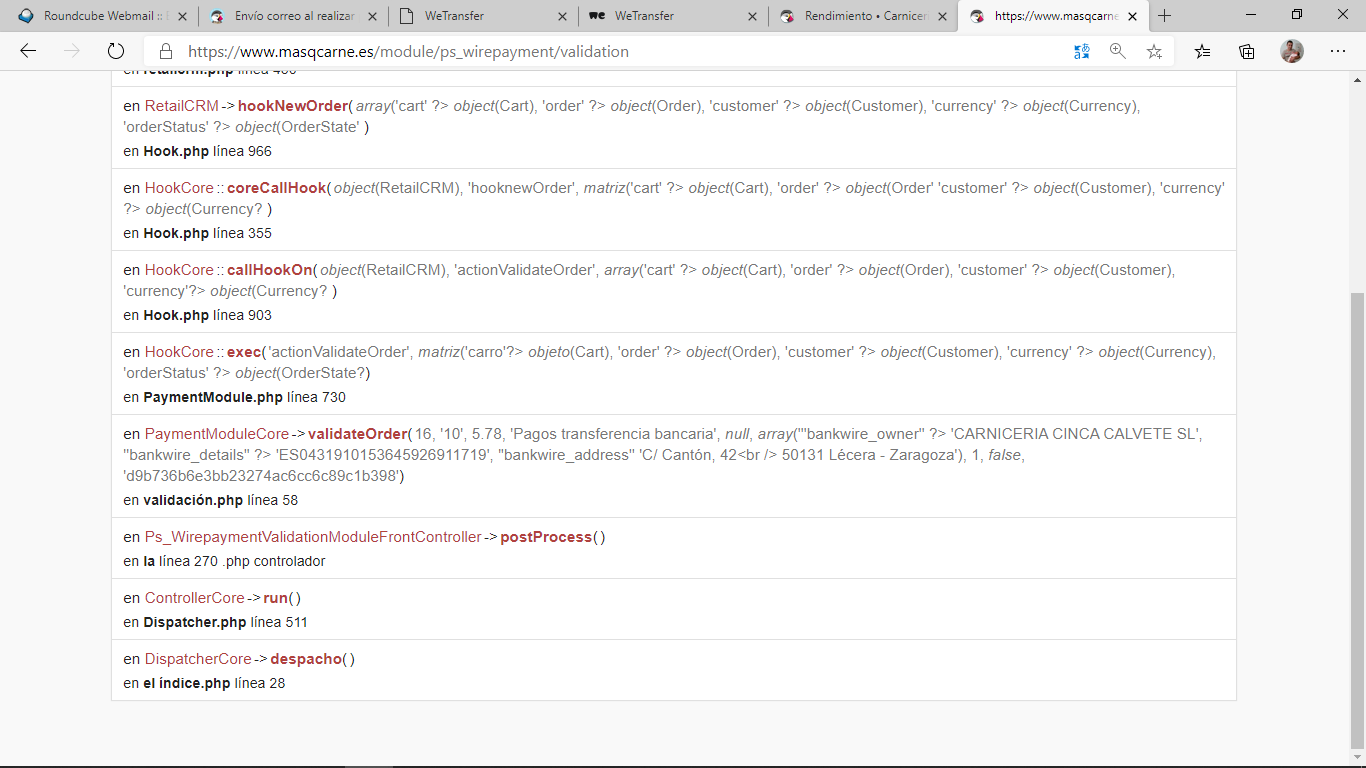Screen dimensions: 1366x768
Task: Click the DispatcherCore class name
Action: [198, 659]
